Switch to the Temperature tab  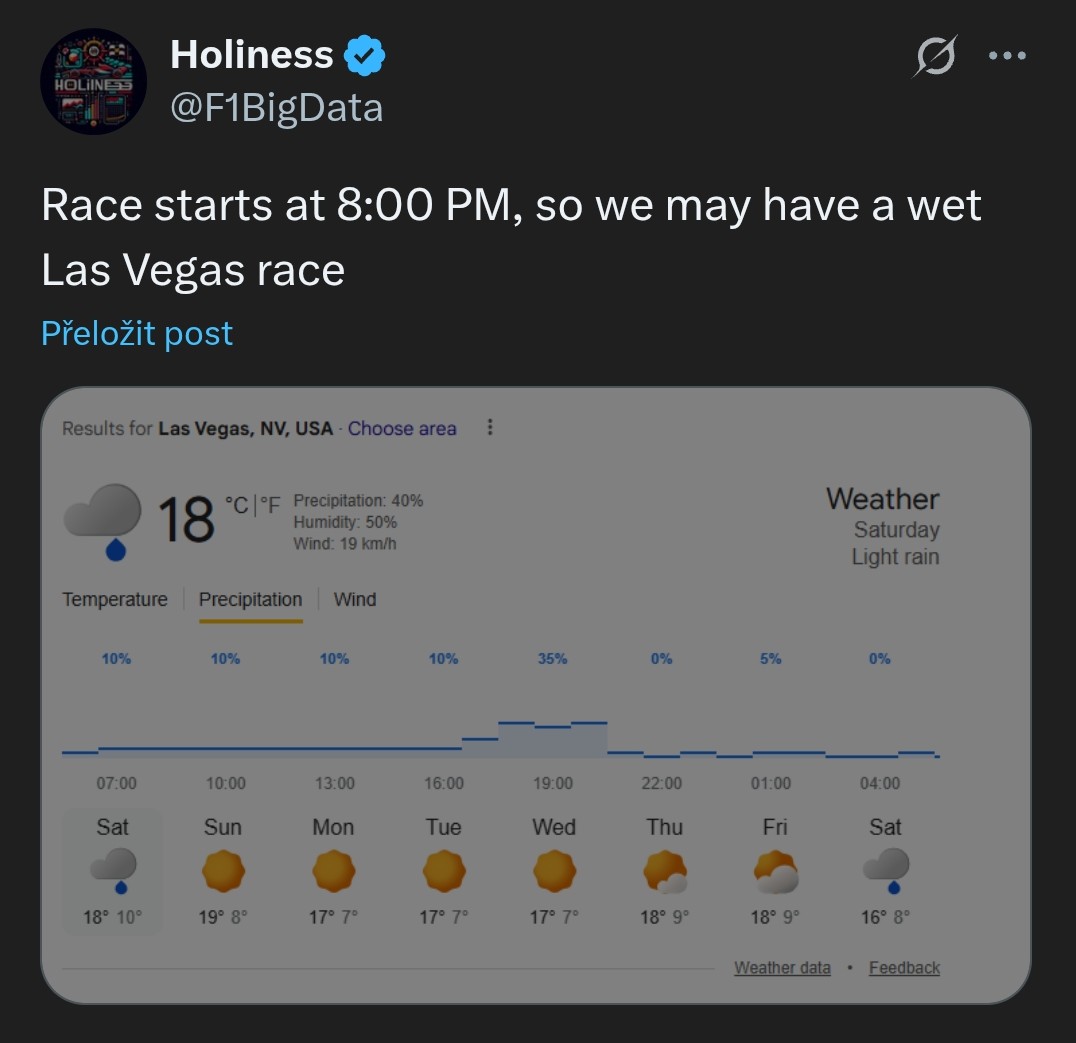(115, 600)
